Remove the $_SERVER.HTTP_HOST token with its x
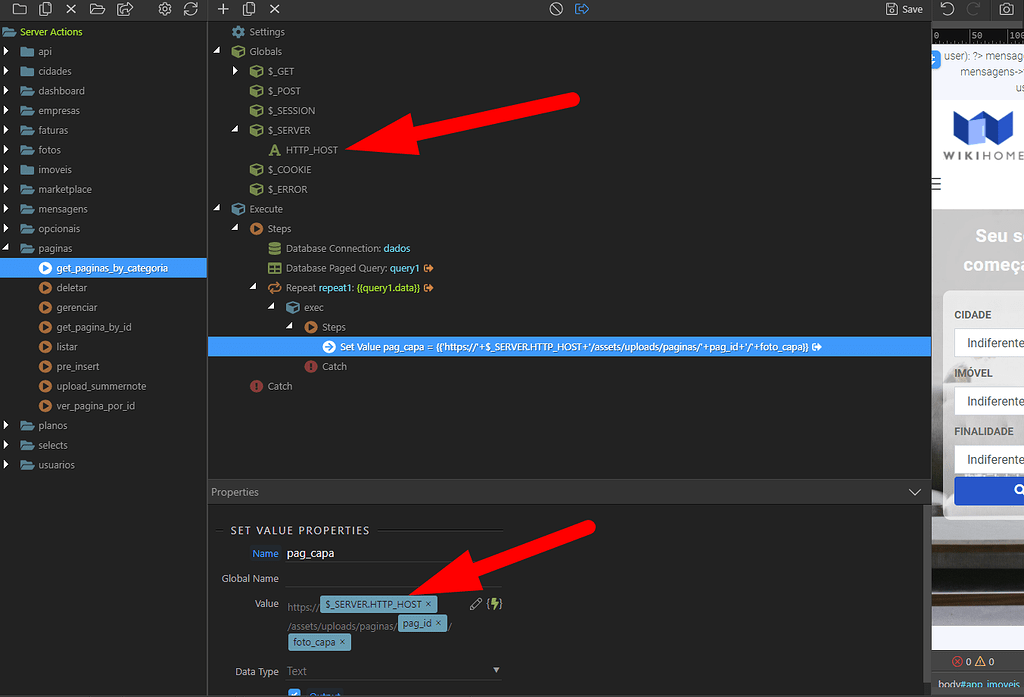Image resolution: width=1024 pixels, height=697 pixels. (429, 603)
